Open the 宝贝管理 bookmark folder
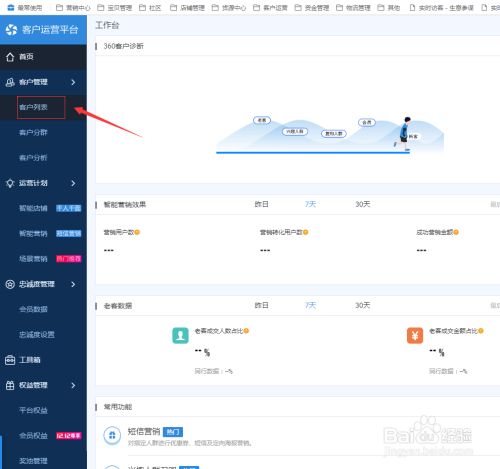Screen dimensions: 500x469 [x=115, y=7]
